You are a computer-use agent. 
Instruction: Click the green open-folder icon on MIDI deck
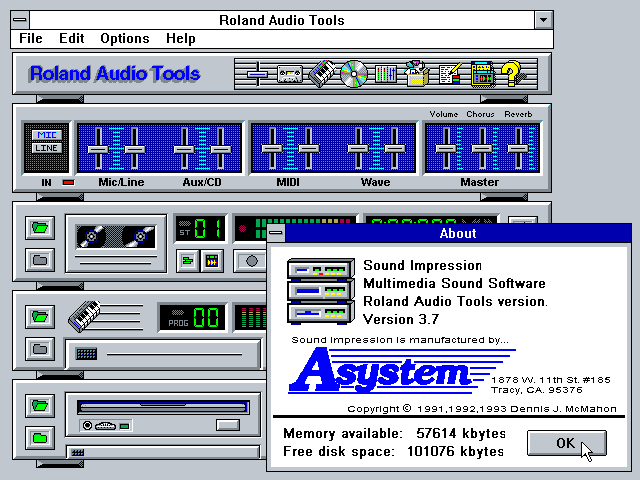pos(40,316)
